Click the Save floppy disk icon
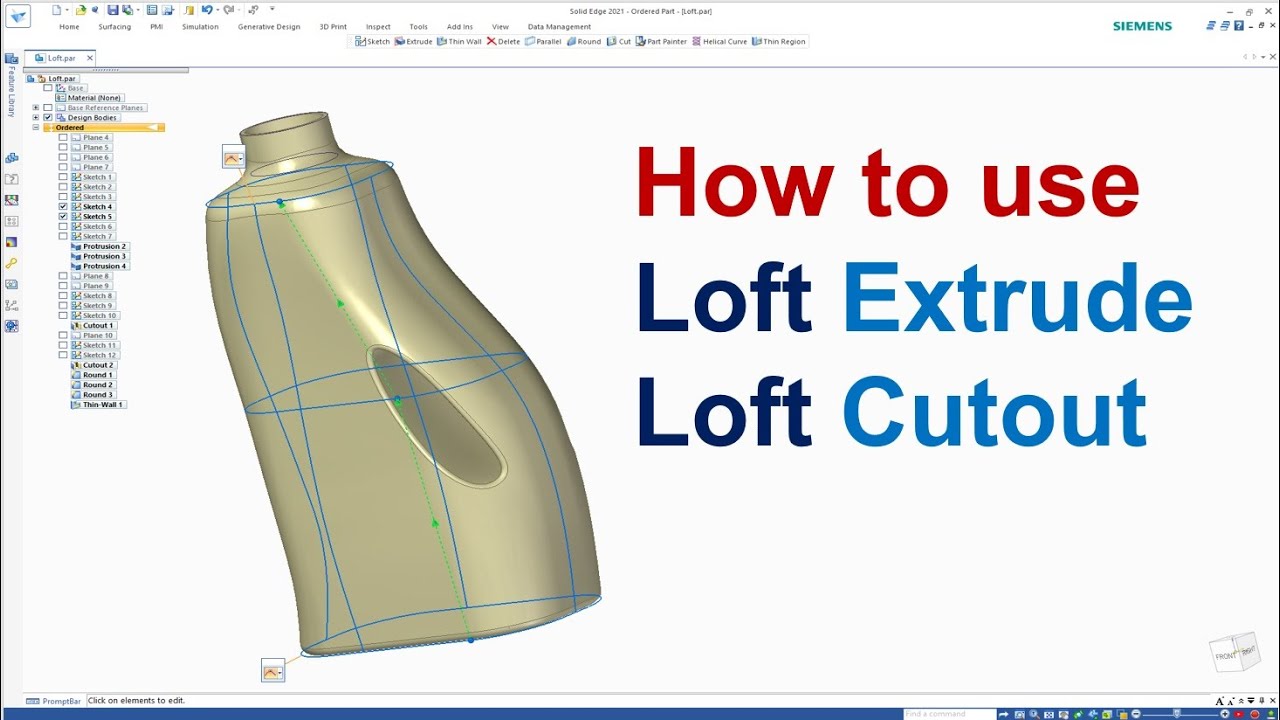Screen dimensions: 1280x720 coord(113,10)
